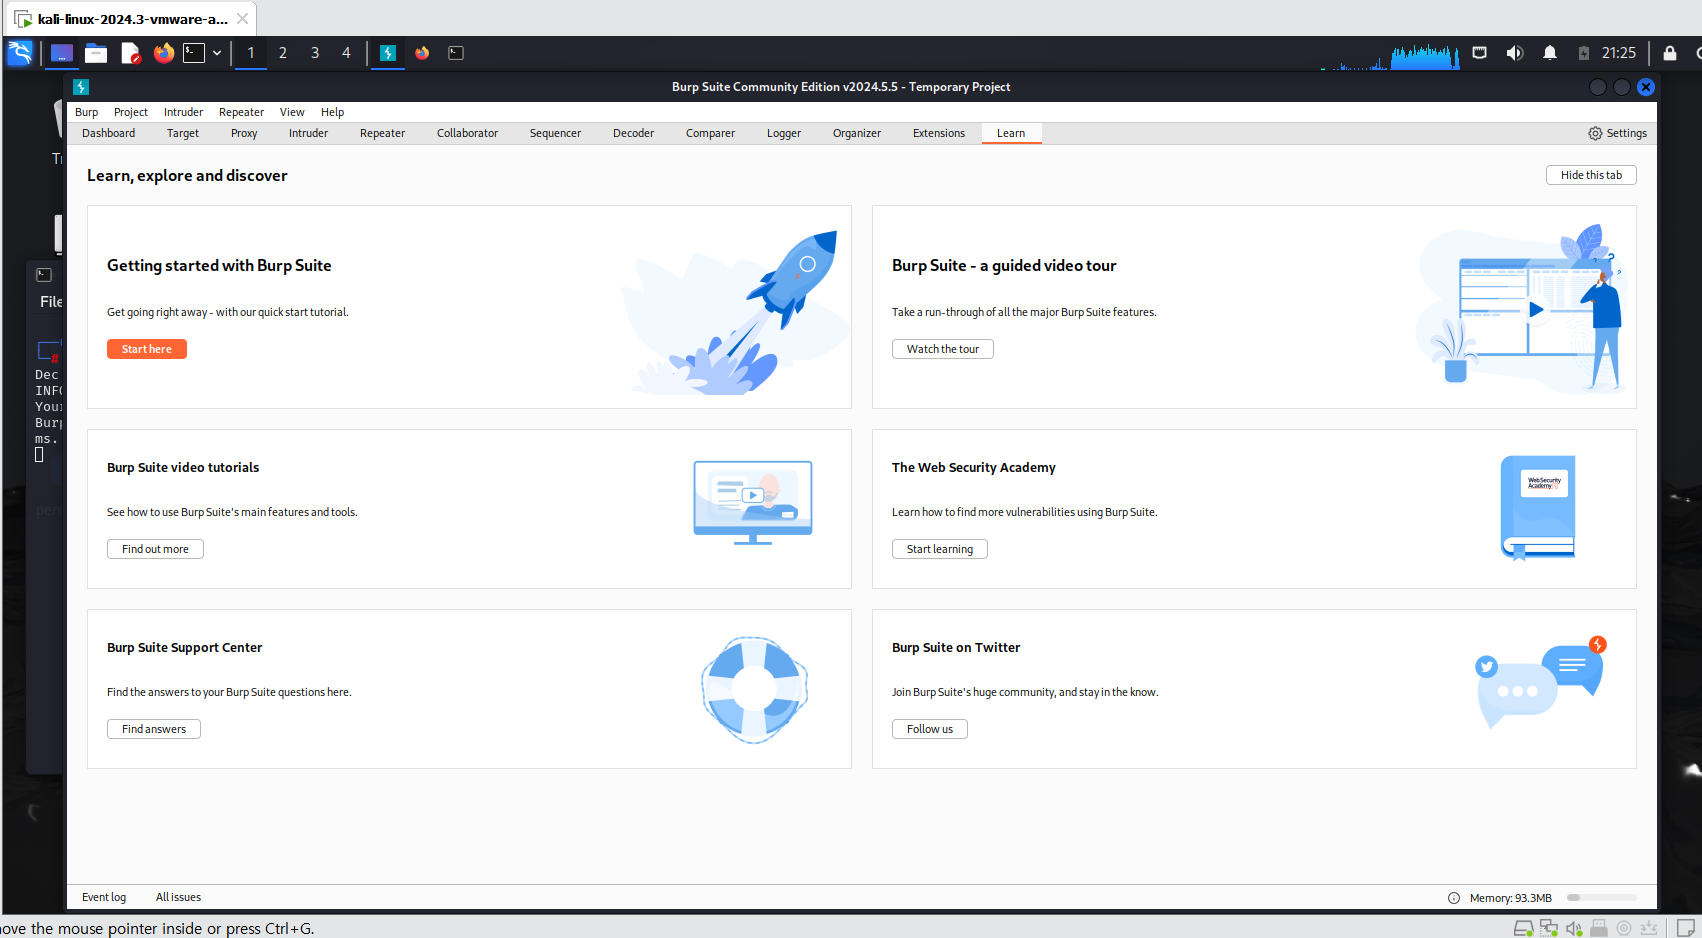
Task: Open the Event log panel
Action: pos(104,897)
